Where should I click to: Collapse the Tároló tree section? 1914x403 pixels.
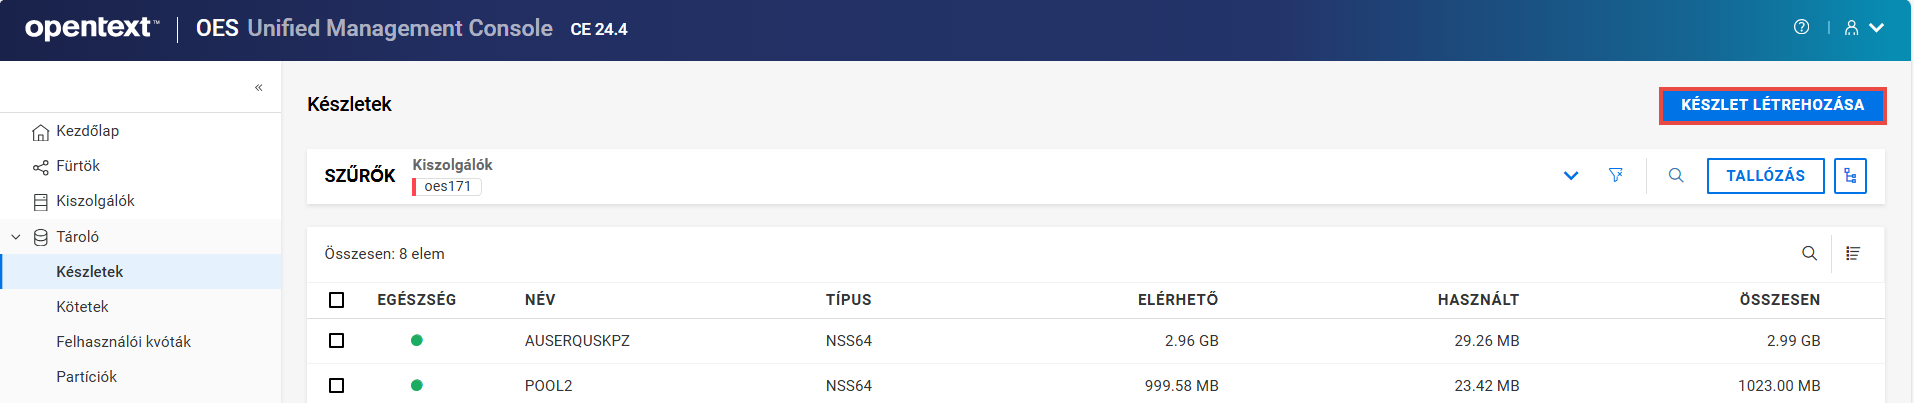(x=16, y=237)
